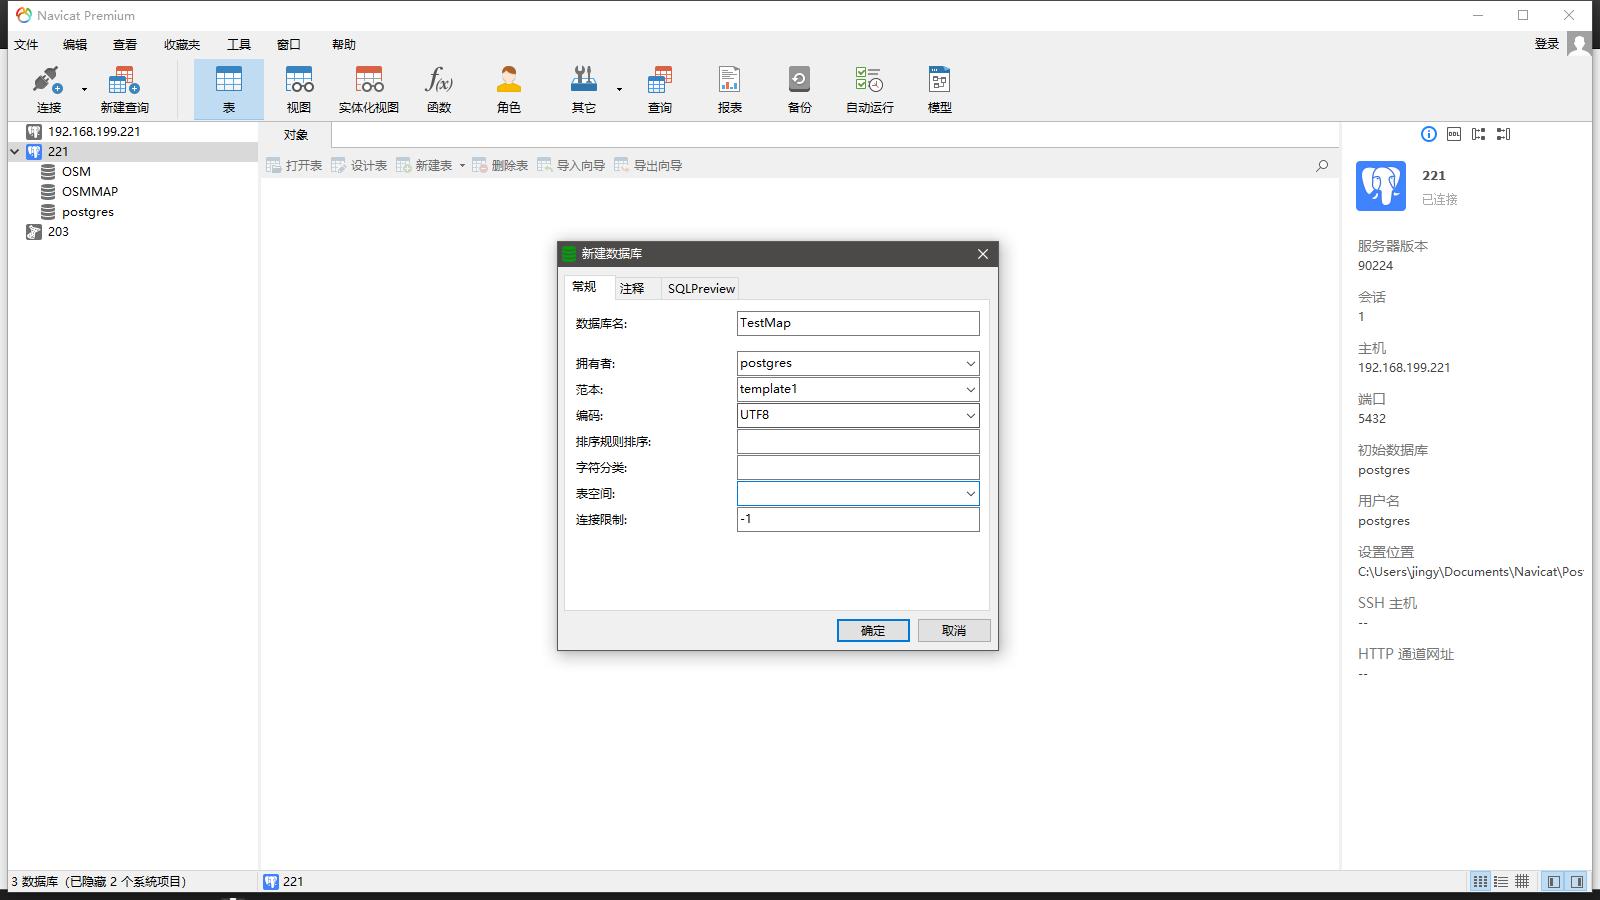This screenshot has width=1600, height=900.
Task: Click the 设计表 toolbar button
Action: point(359,165)
